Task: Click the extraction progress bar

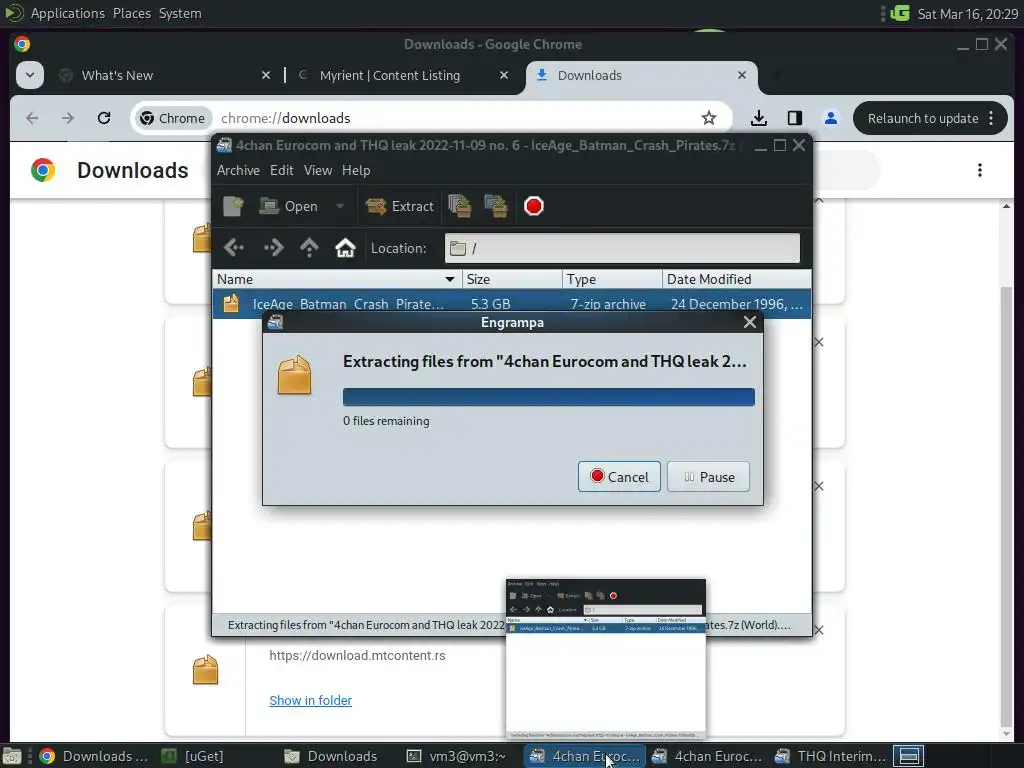Action: (549, 397)
